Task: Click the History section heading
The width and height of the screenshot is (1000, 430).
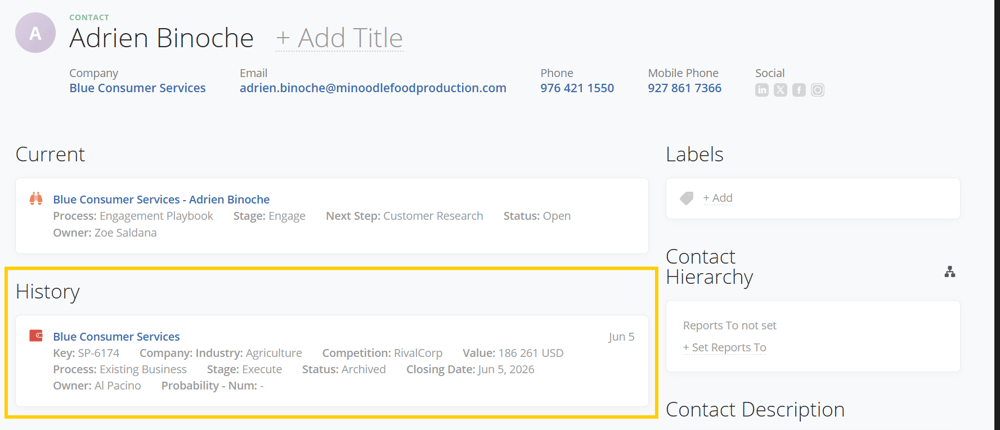Action: (x=48, y=292)
